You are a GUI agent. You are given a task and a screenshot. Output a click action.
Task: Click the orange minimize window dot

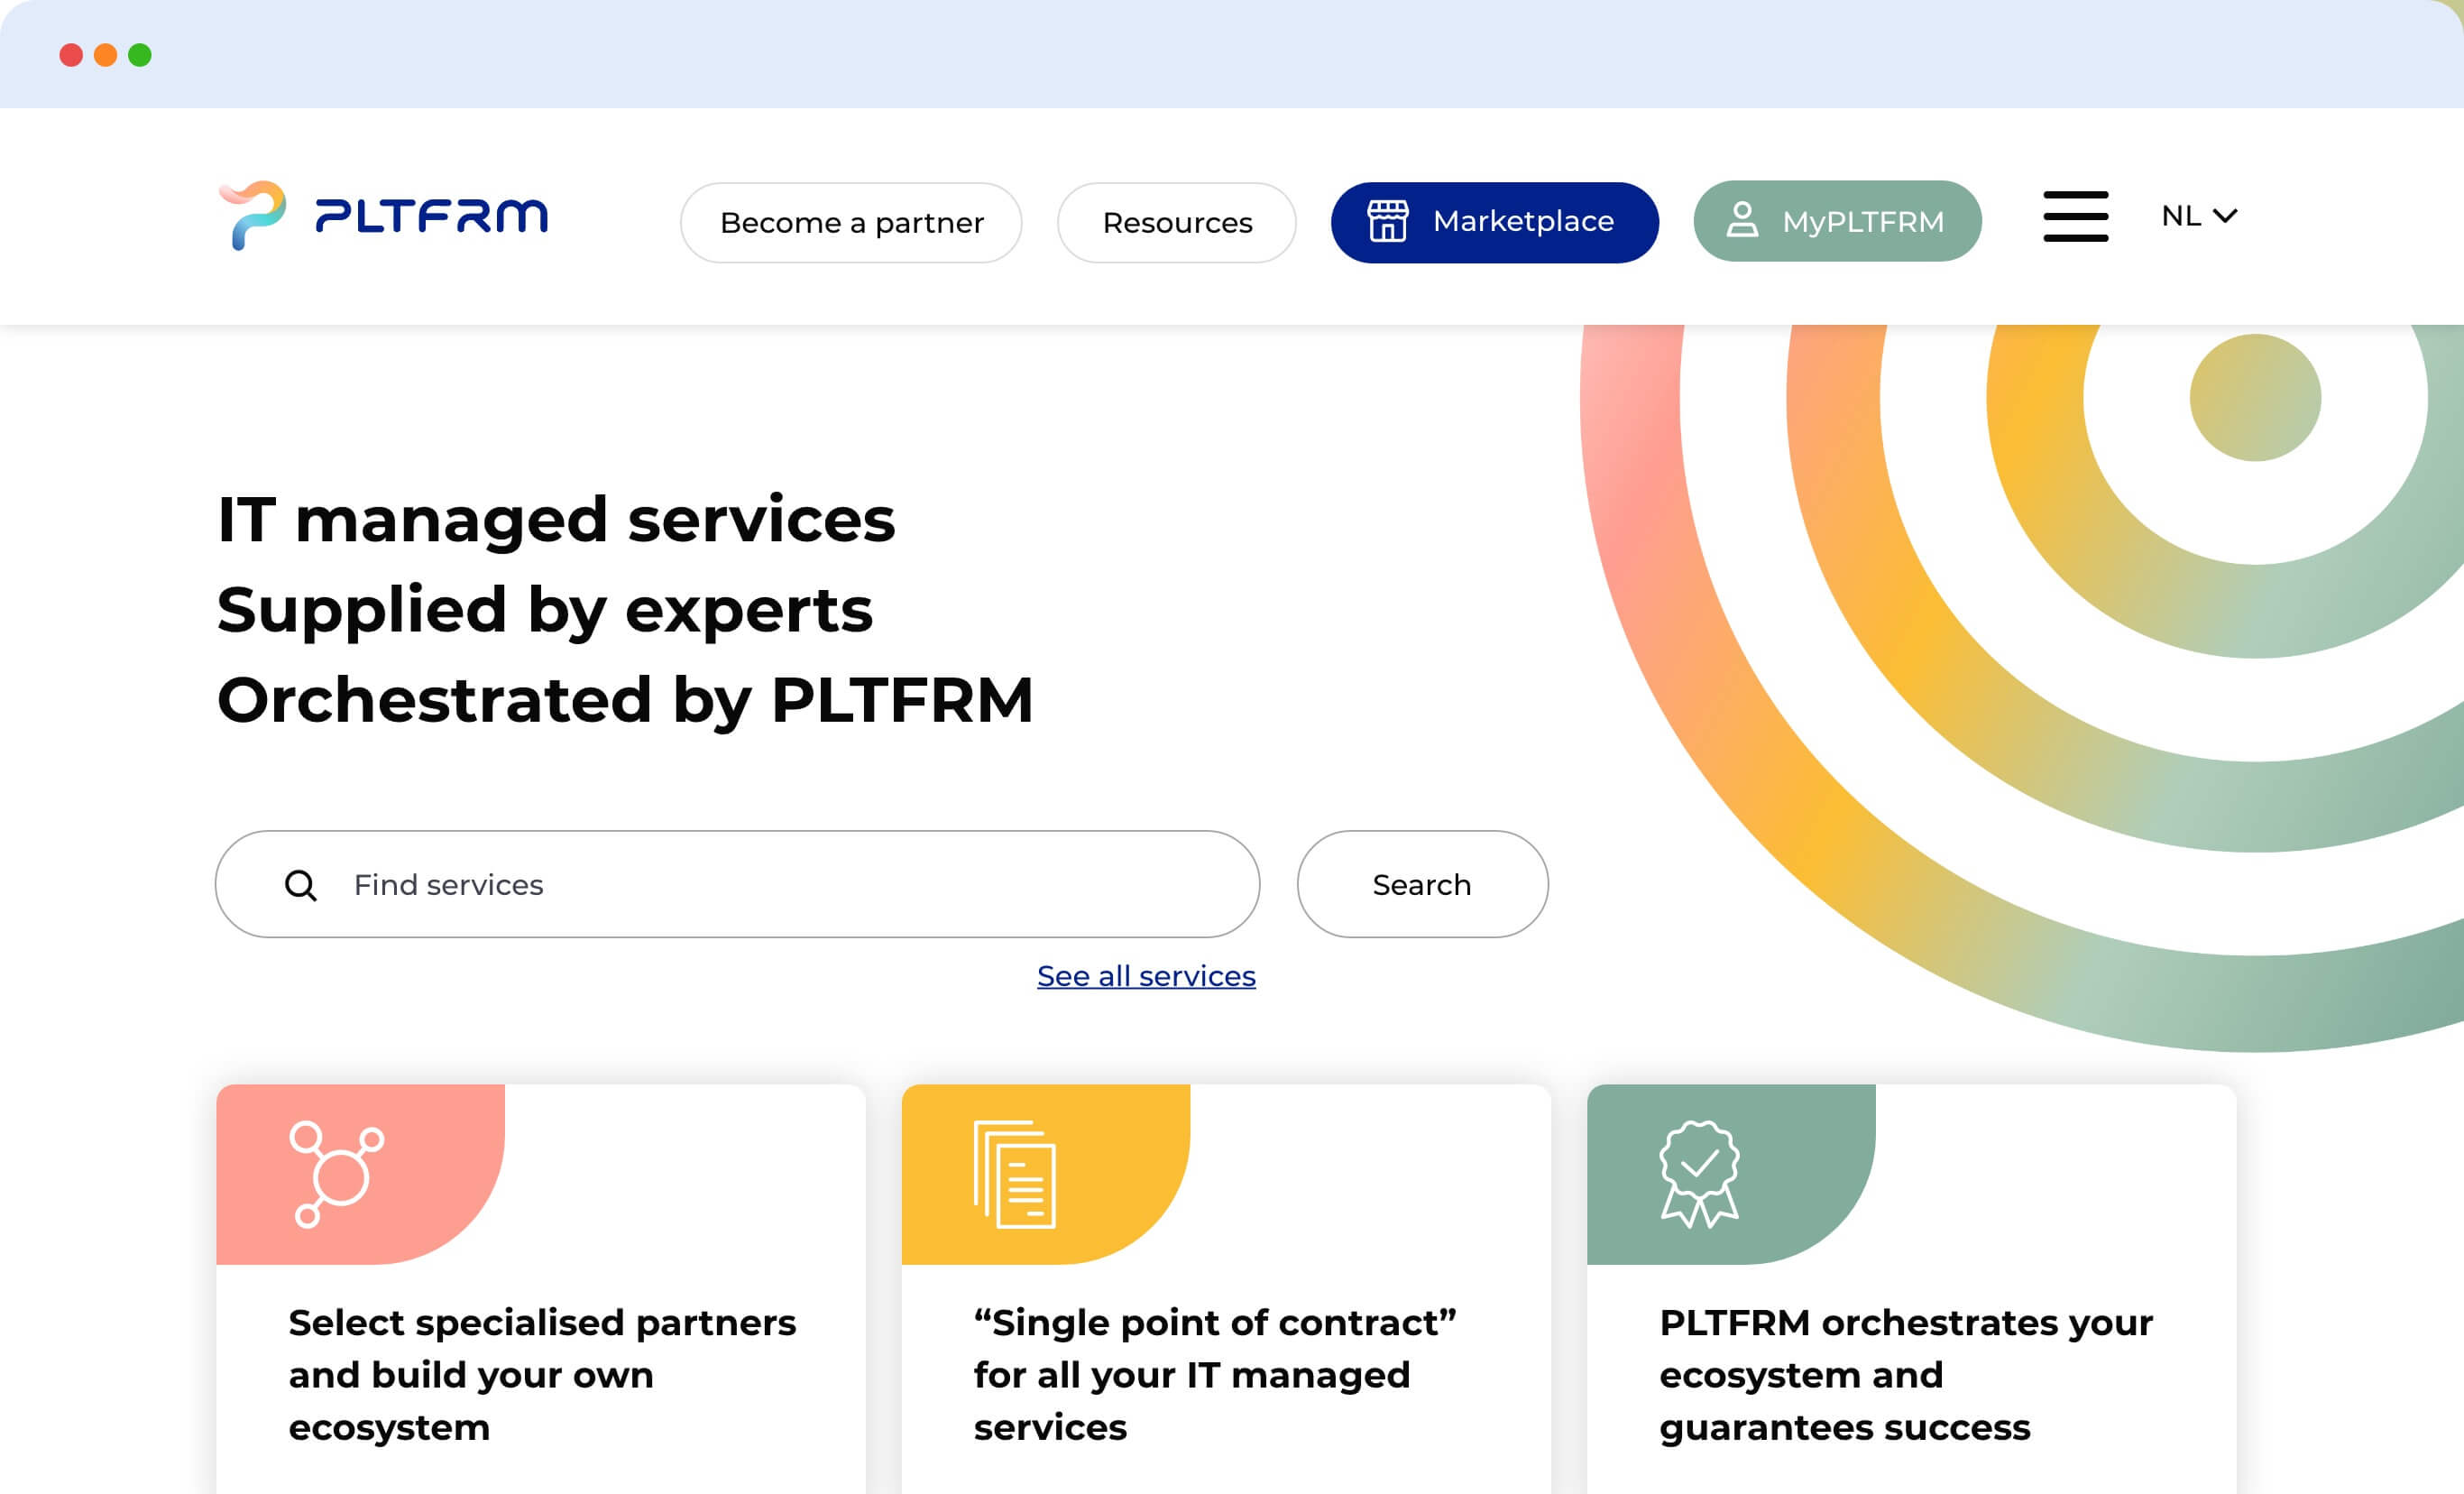click(x=106, y=55)
